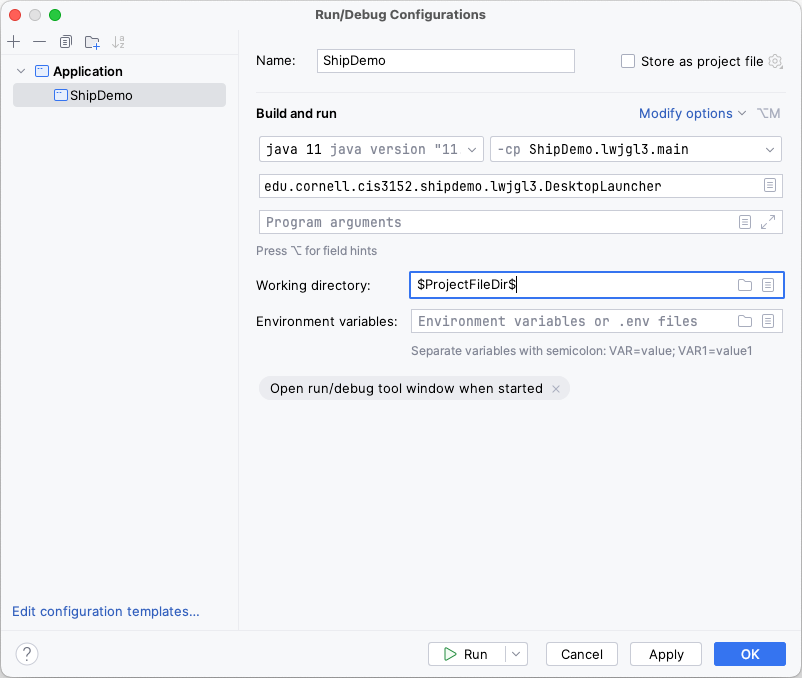
Task: Click the Copy Configuration icon
Action: pyautogui.click(x=66, y=42)
